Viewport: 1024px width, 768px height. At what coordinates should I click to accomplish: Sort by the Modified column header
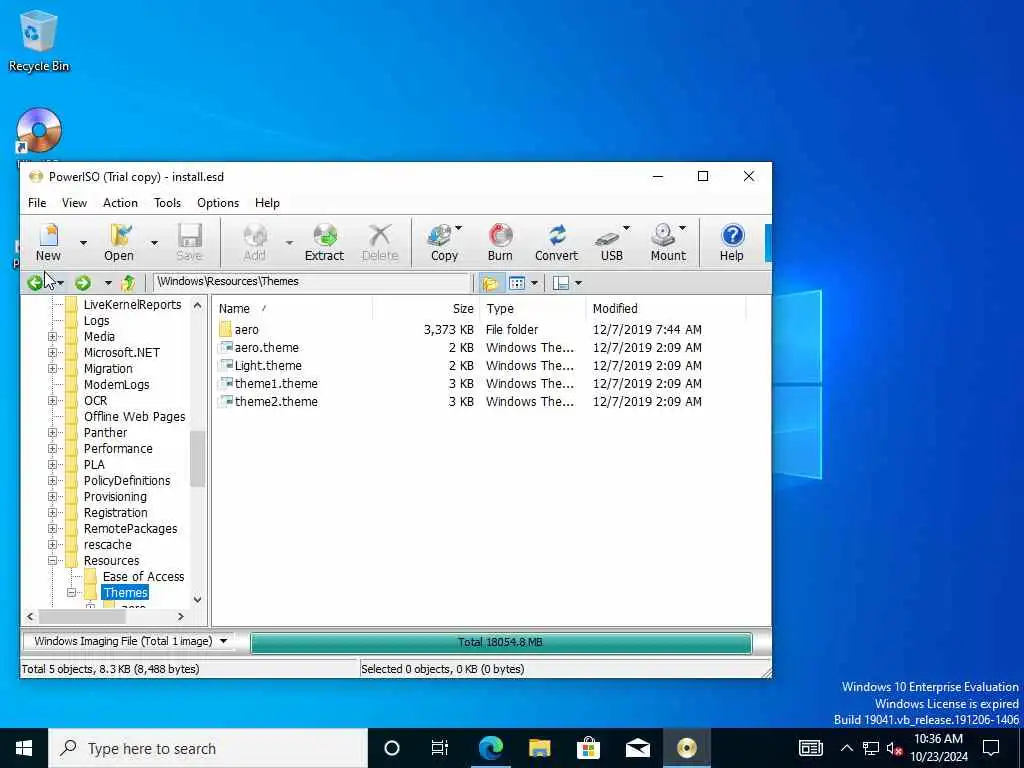666,308
